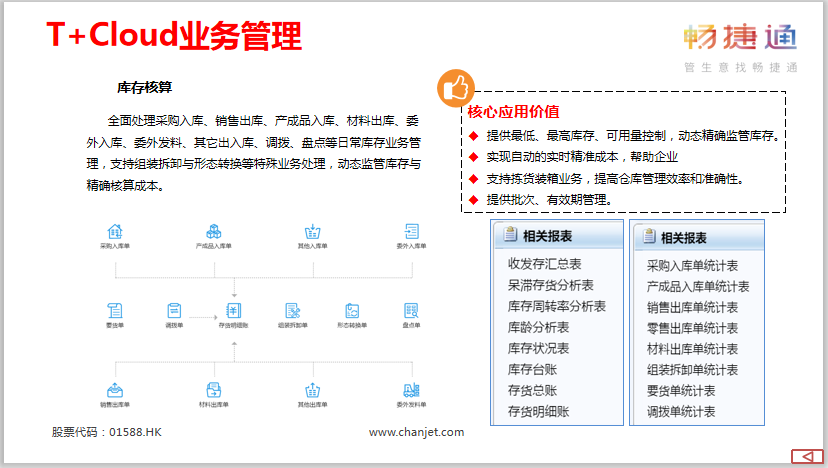Image resolution: width=828 pixels, height=468 pixels.
Task: Open the 其他入库单 basket icon
Action: click(313, 231)
